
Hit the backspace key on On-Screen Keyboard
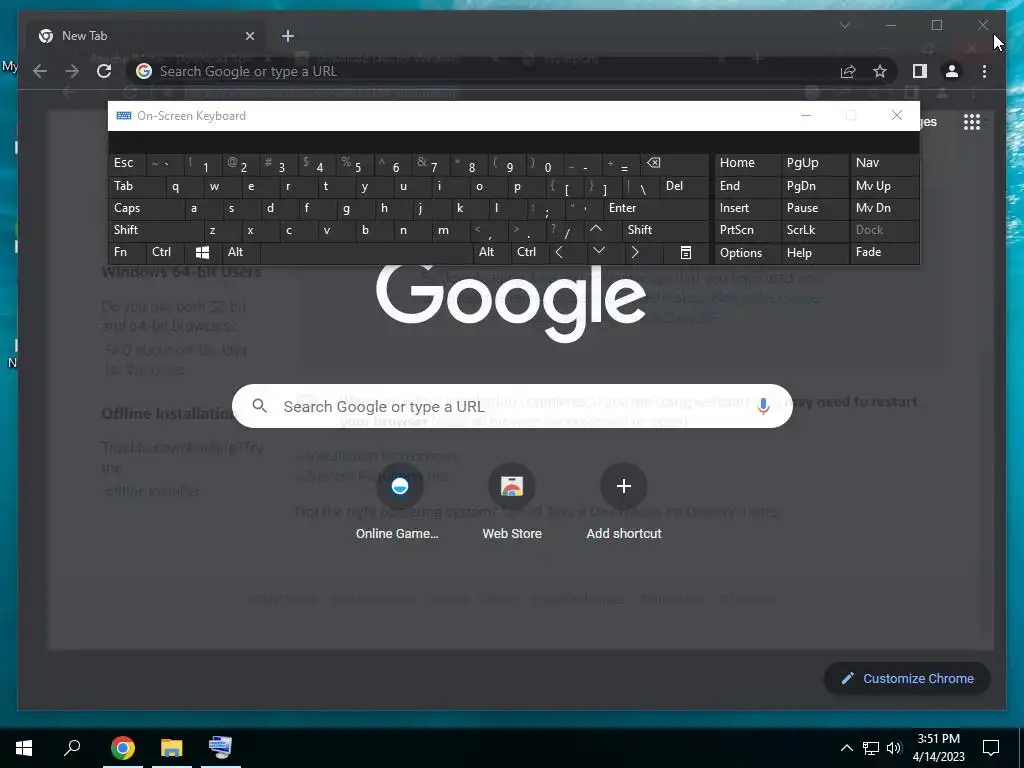point(675,163)
